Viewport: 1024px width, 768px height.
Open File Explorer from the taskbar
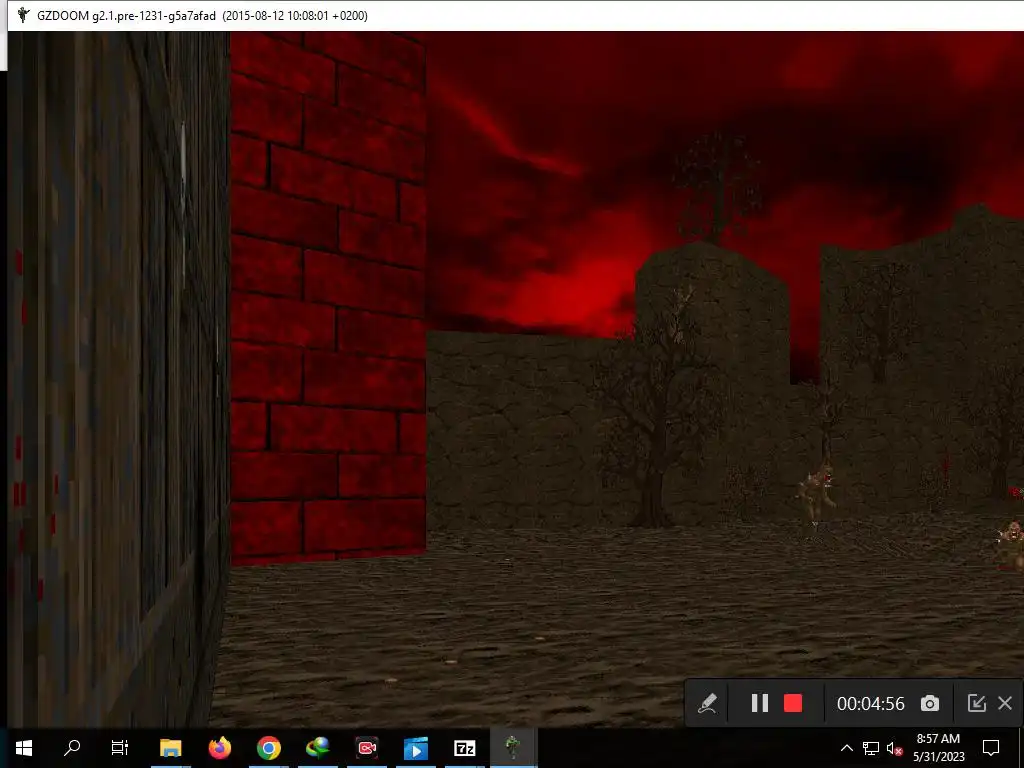click(170, 748)
